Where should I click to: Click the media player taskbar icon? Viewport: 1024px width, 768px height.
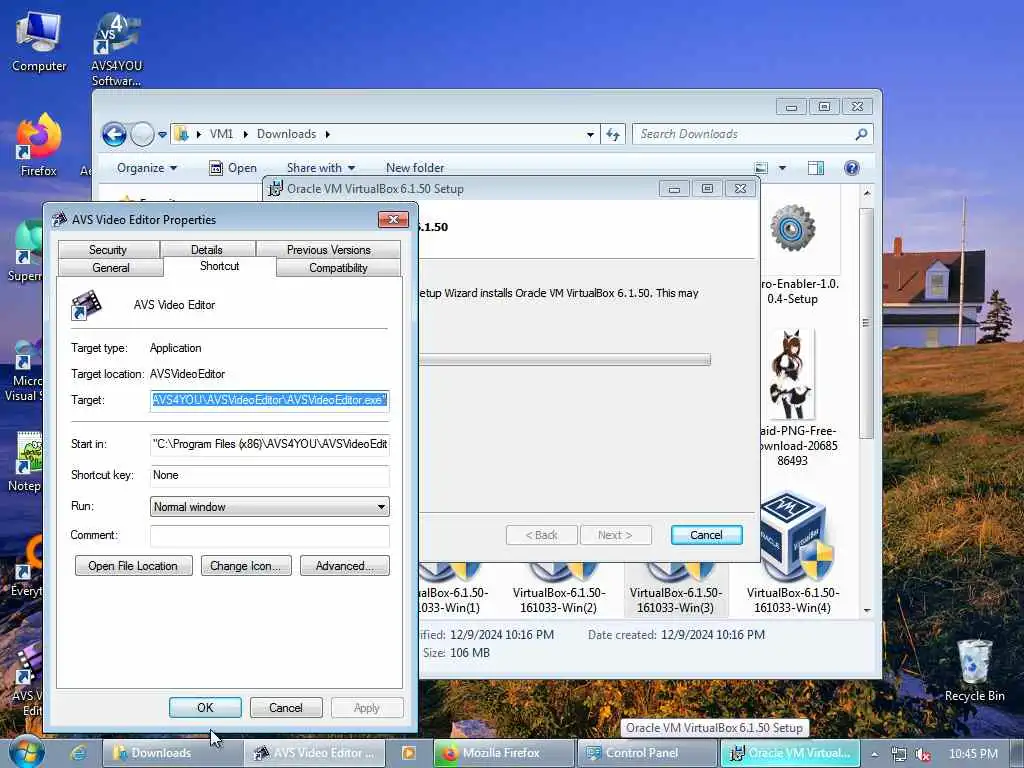point(409,753)
